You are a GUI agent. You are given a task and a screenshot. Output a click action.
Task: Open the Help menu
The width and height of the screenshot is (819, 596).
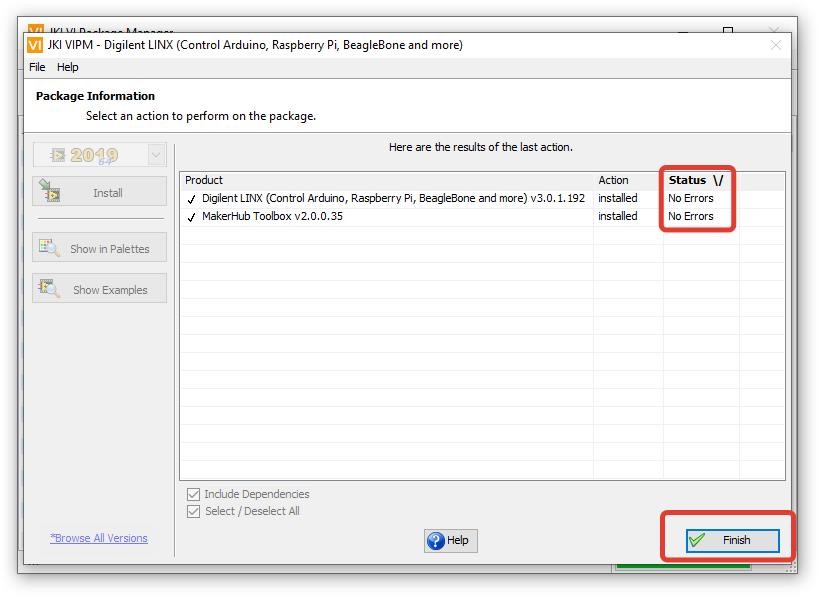pyautogui.click(x=67, y=67)
